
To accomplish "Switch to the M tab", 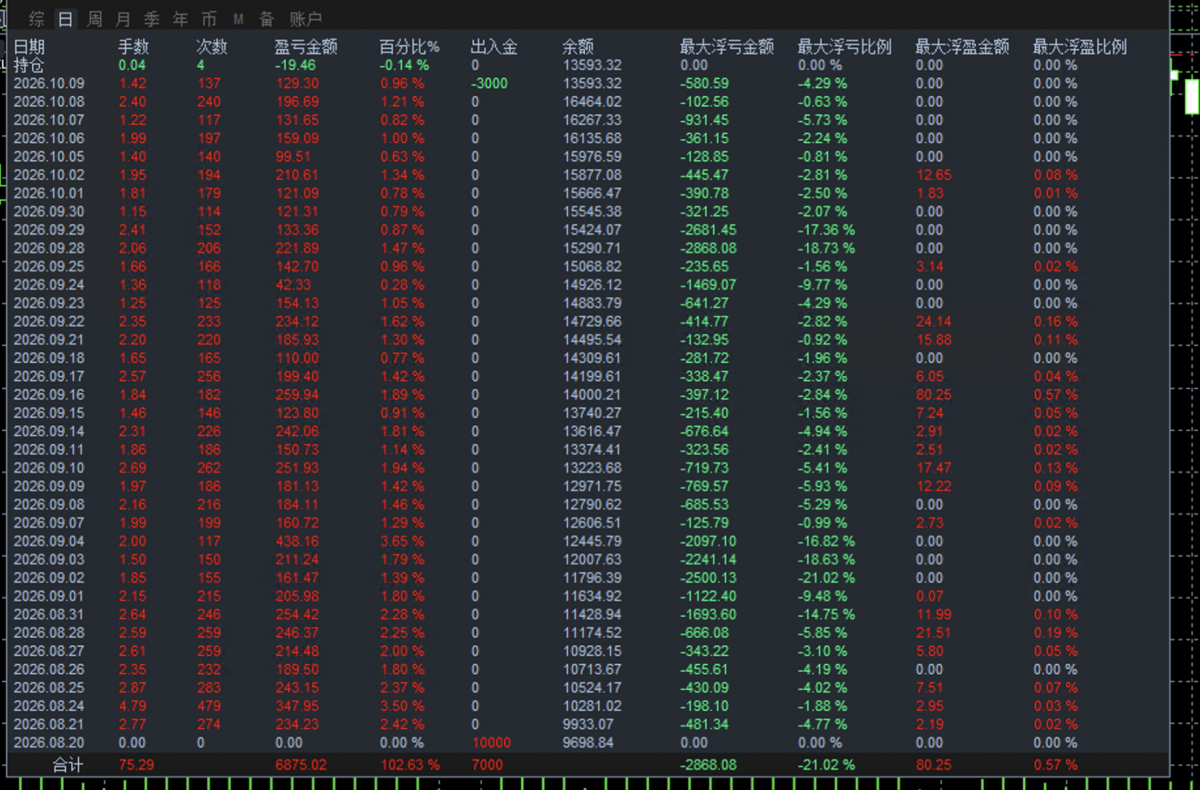I will click(237, 19).
